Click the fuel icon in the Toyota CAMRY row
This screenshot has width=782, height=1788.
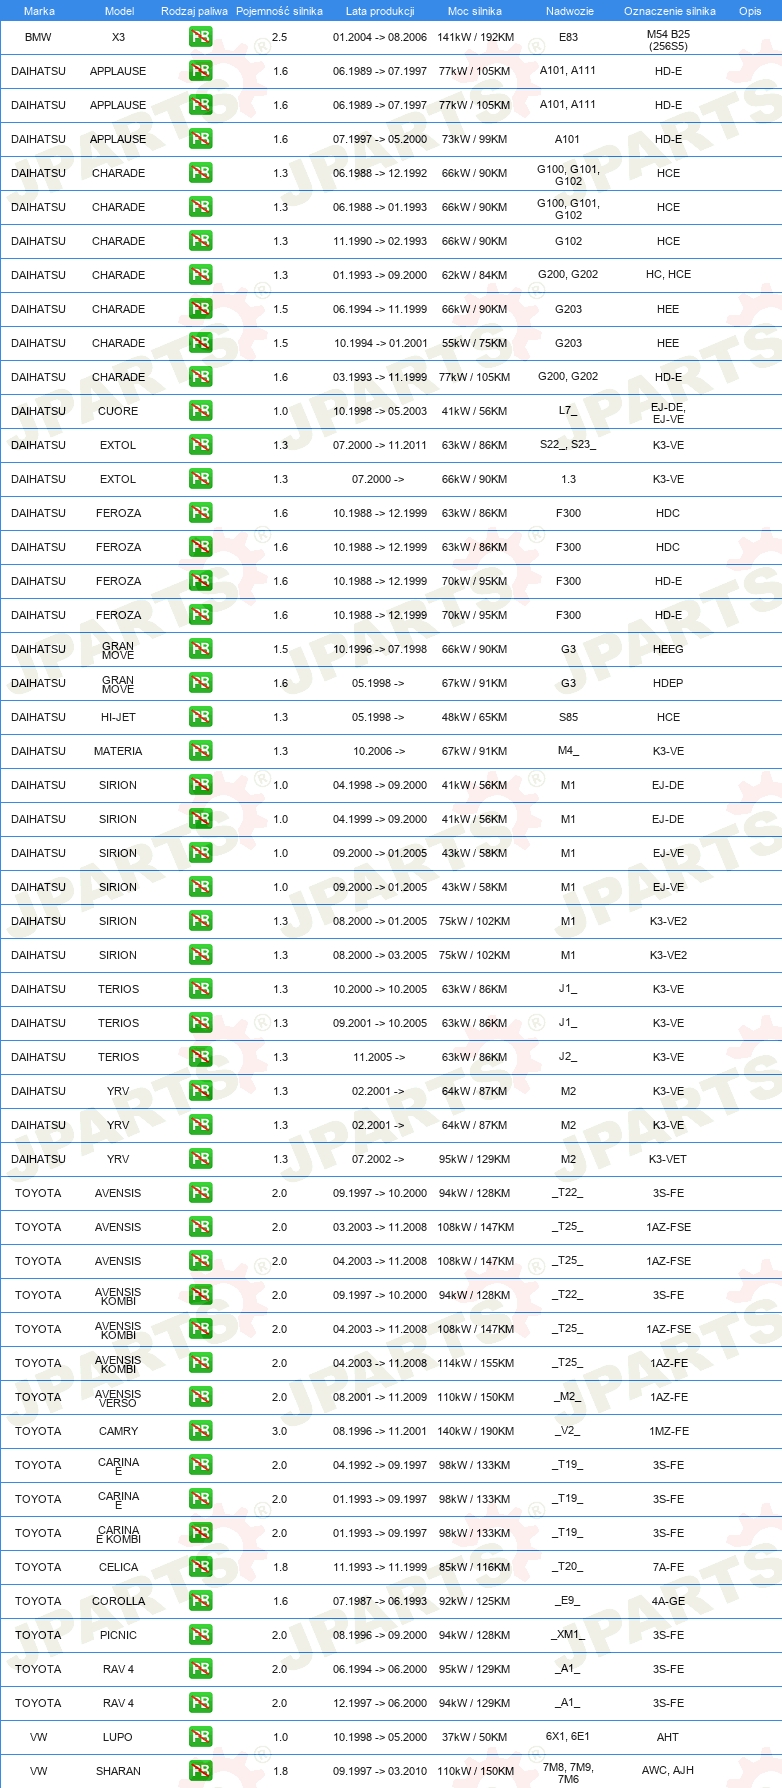coord(200,1431)
